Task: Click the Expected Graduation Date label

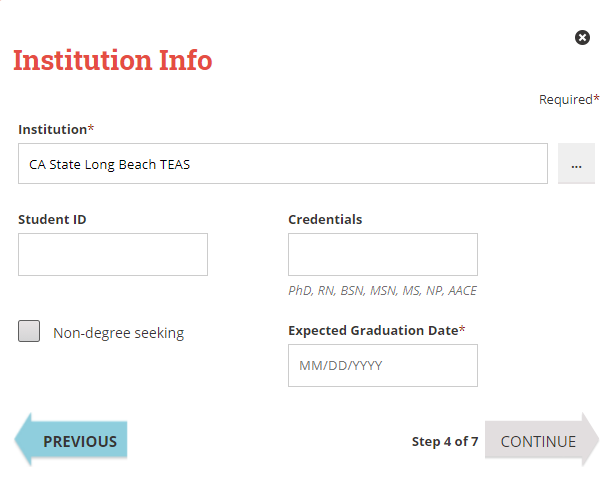Action: tap(372, 330)
